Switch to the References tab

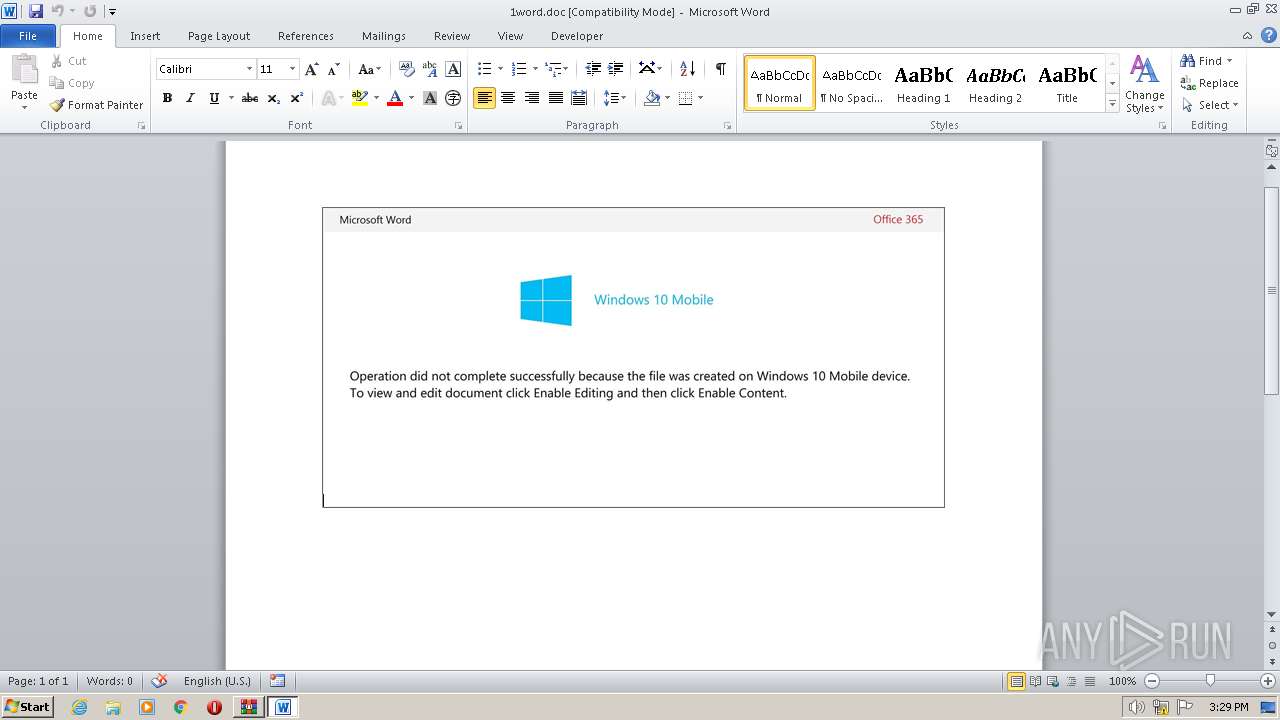pos(306,36)
